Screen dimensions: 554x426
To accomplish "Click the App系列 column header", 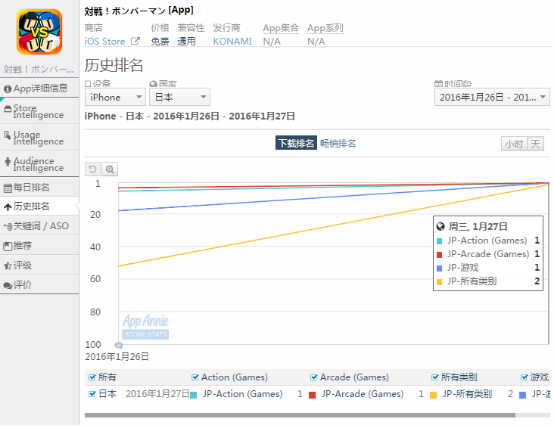I will 325,28.
